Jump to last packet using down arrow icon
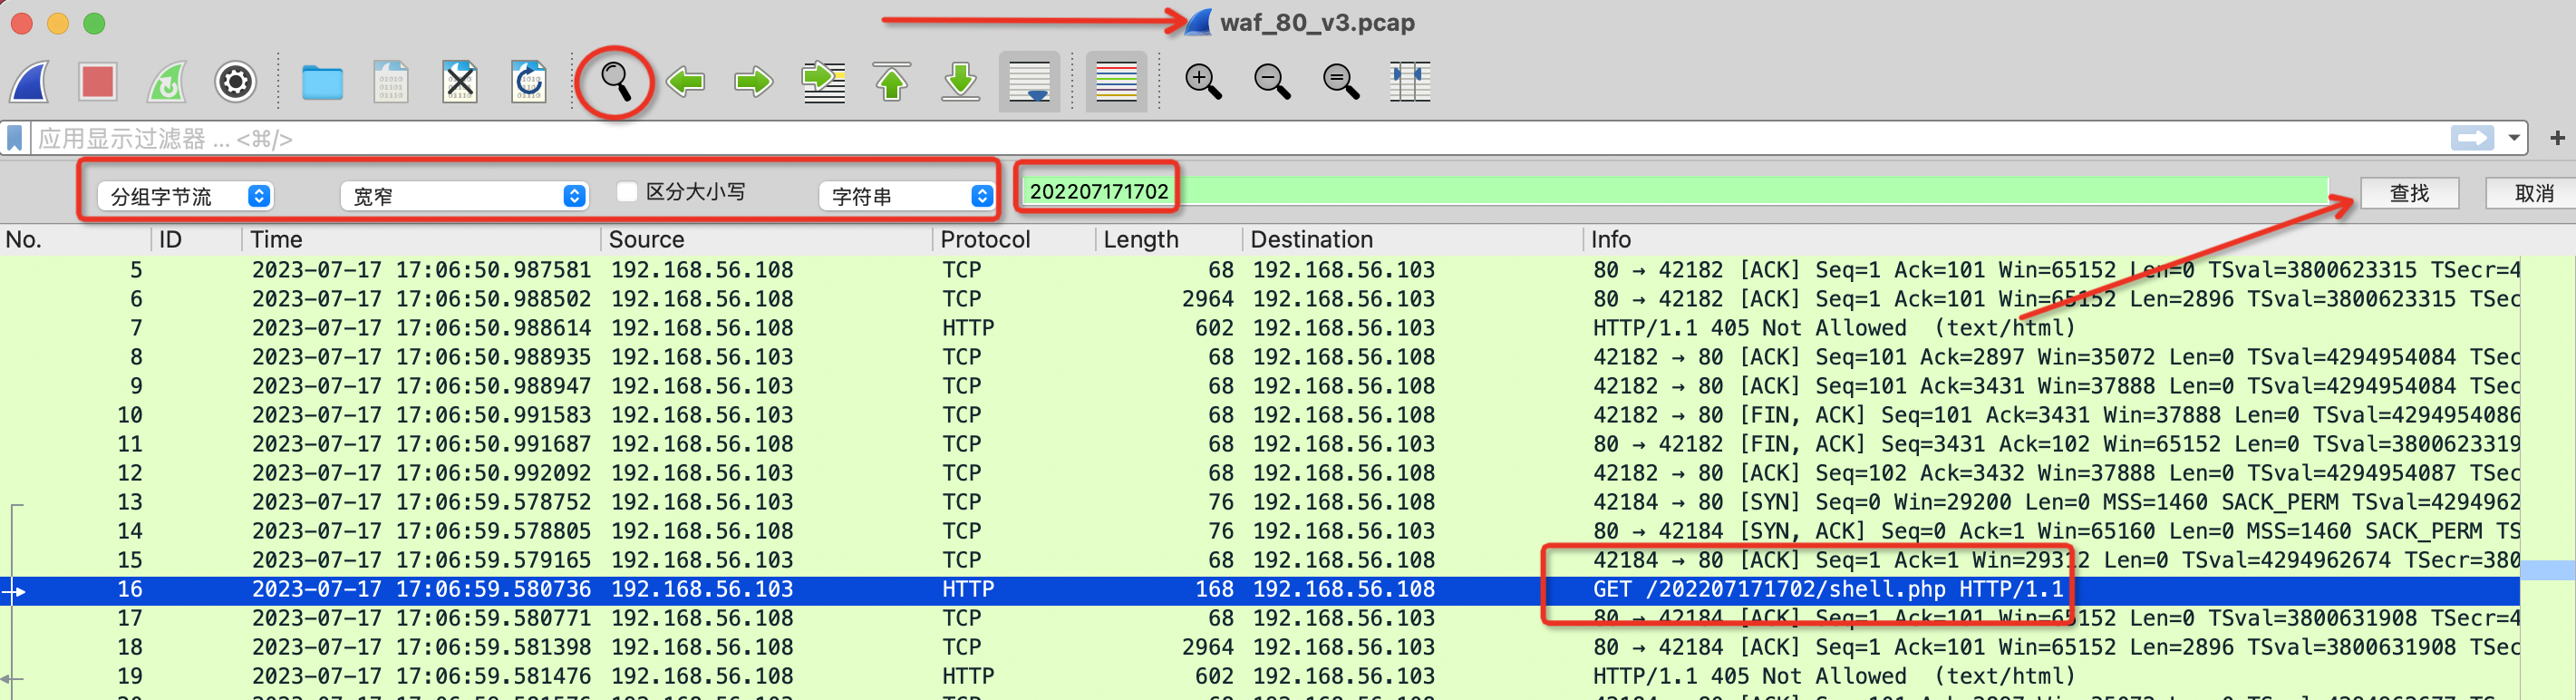This screenshot has width=2576, height=700. (x=961, y=82)
